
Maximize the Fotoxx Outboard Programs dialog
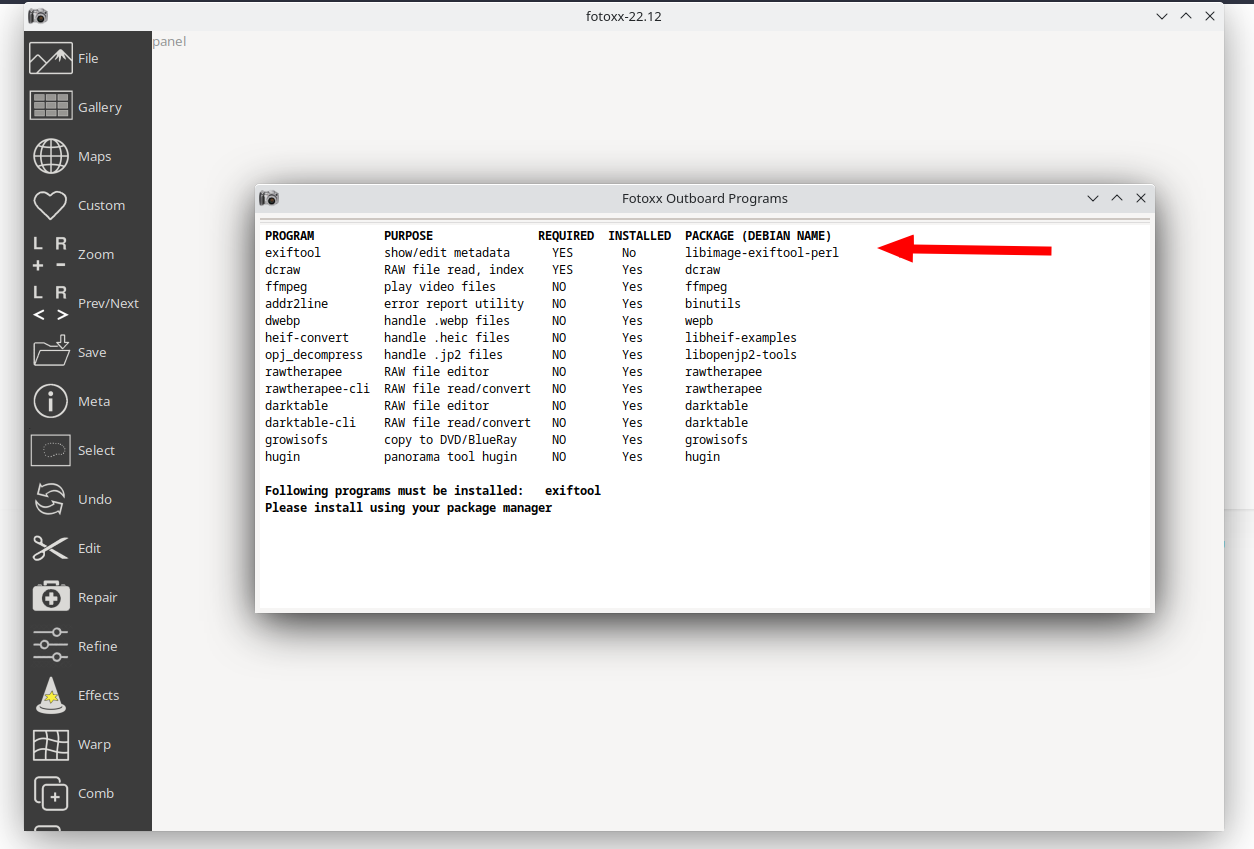pos(1117,198)
